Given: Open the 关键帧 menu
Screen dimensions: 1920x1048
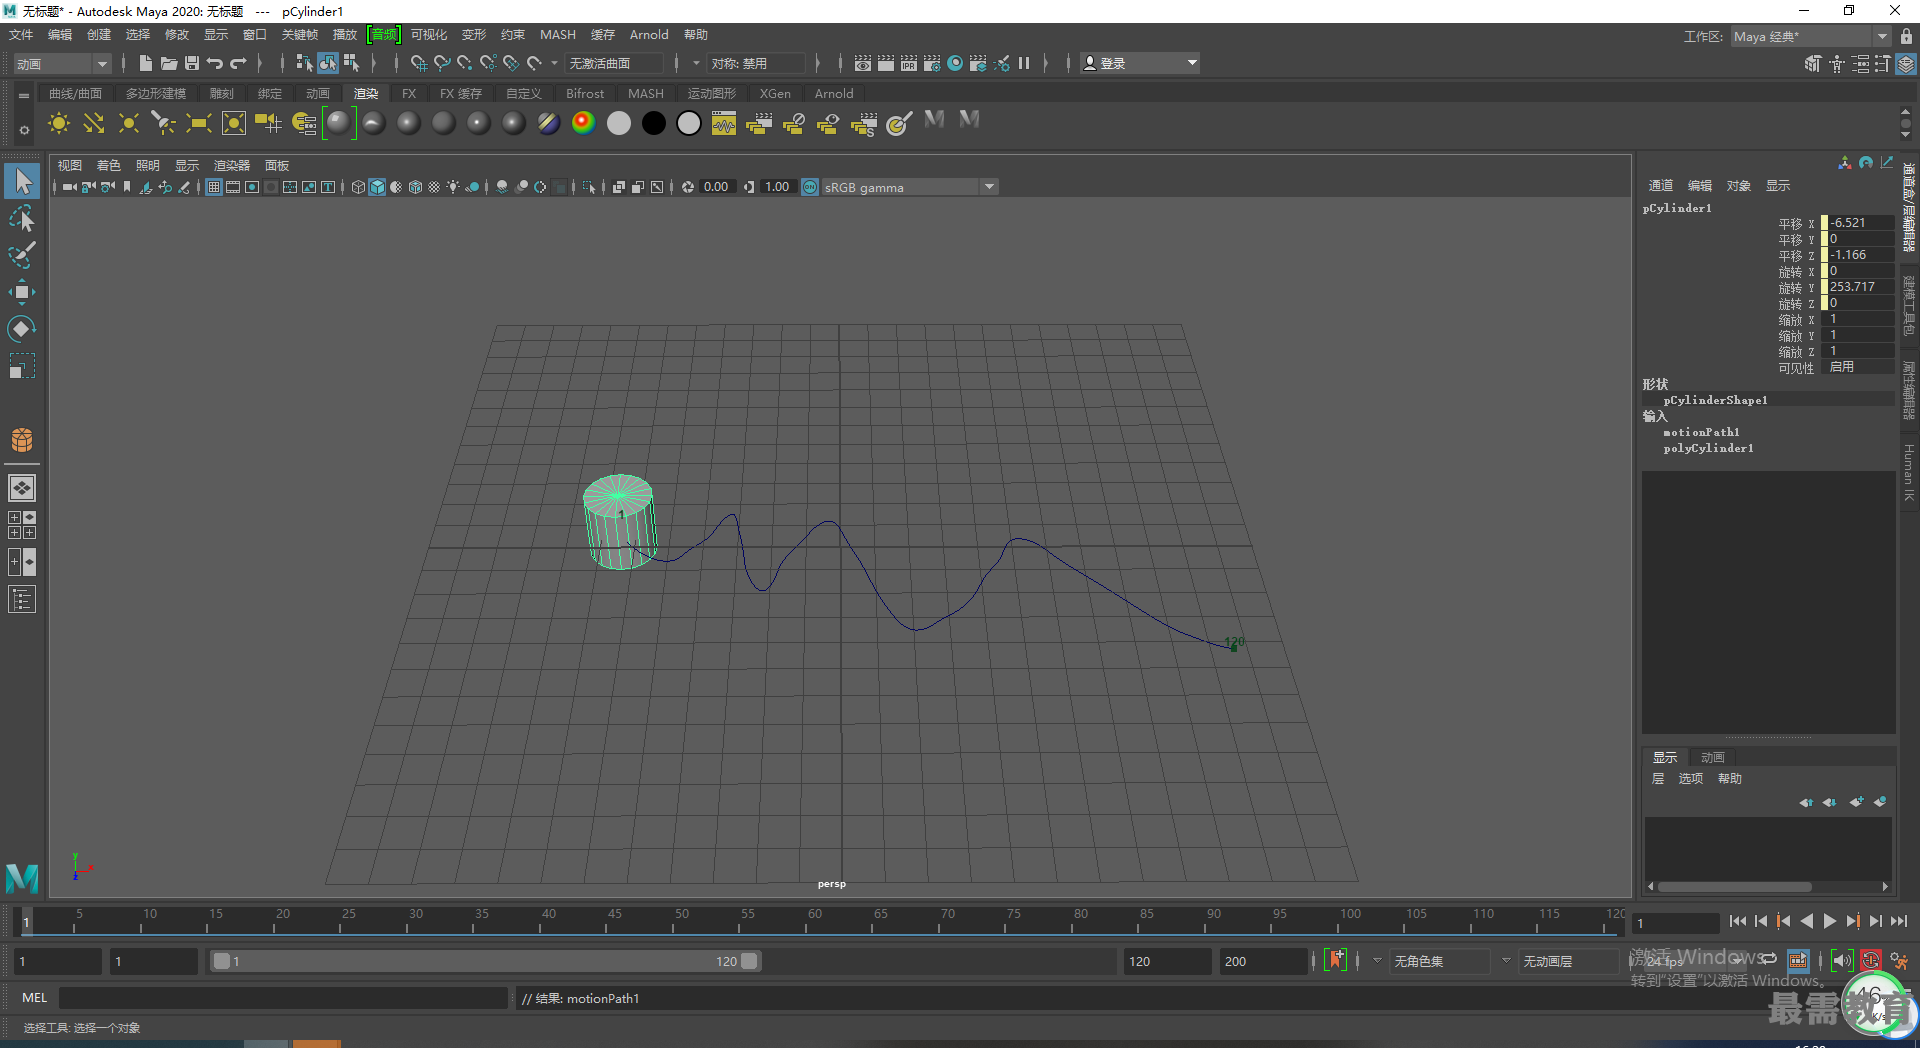Looking at the screenshot, I should point(299,35).
